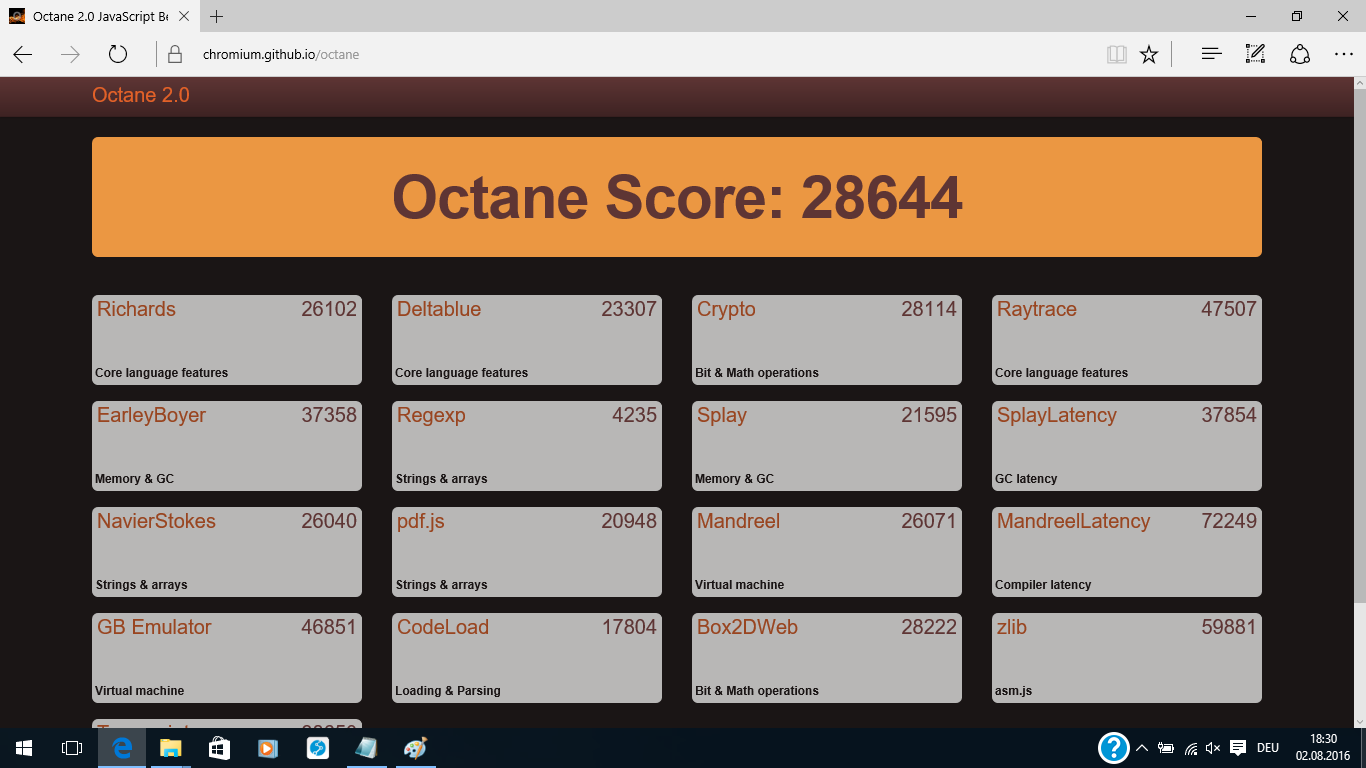1366x768 pixels.
Task: Click the help question mark tray icon
Action: pos(1114,748)
